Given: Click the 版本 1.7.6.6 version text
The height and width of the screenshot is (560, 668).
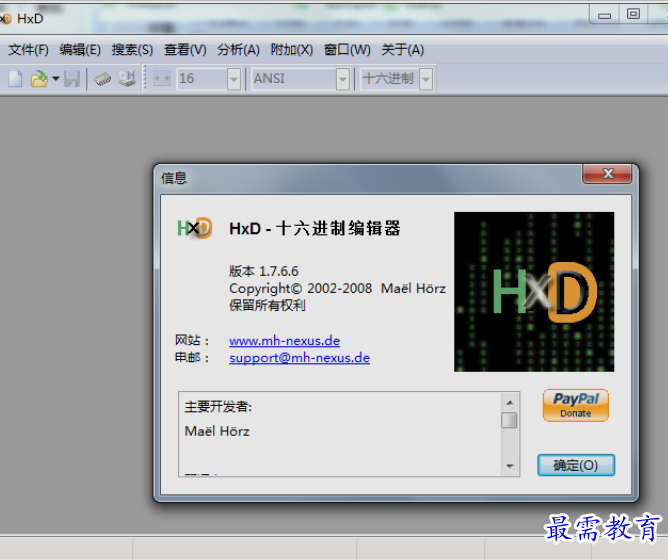Looking at the screenshot, I should (264, 271).
